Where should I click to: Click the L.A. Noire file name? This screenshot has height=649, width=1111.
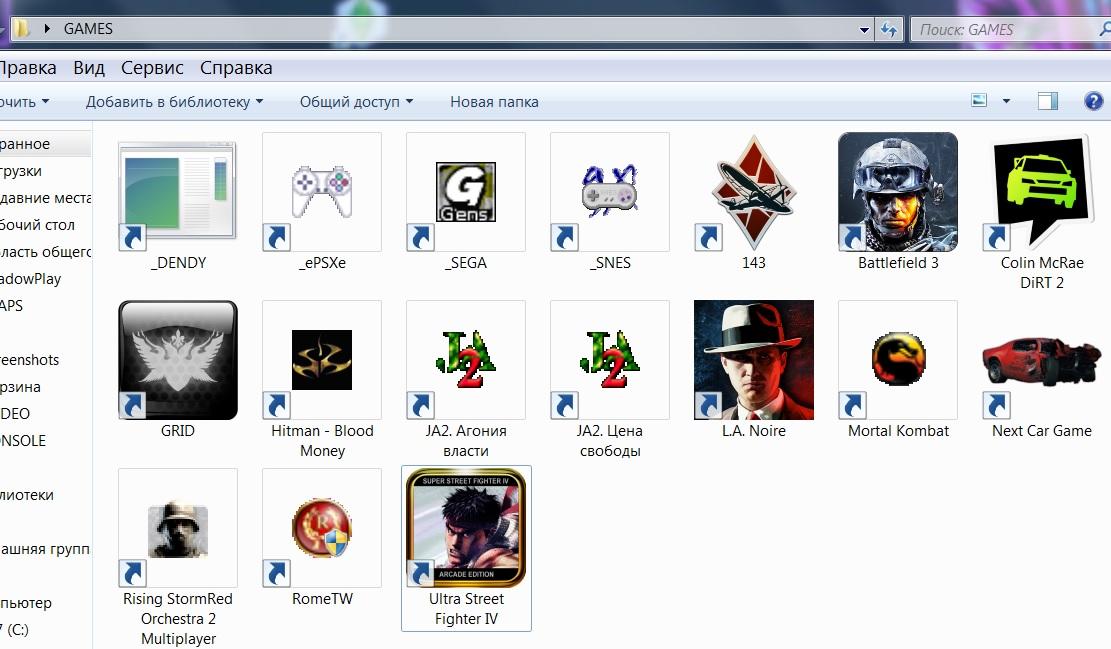point(754,431)
